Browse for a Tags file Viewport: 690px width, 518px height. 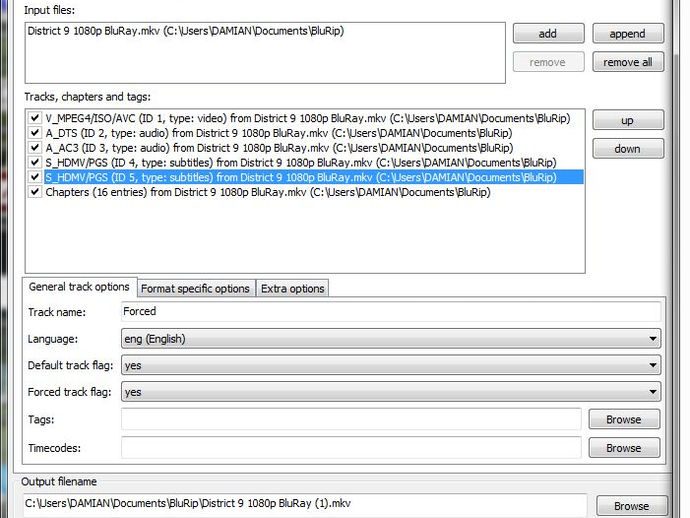pyautogui.click(x=624, y=419)
